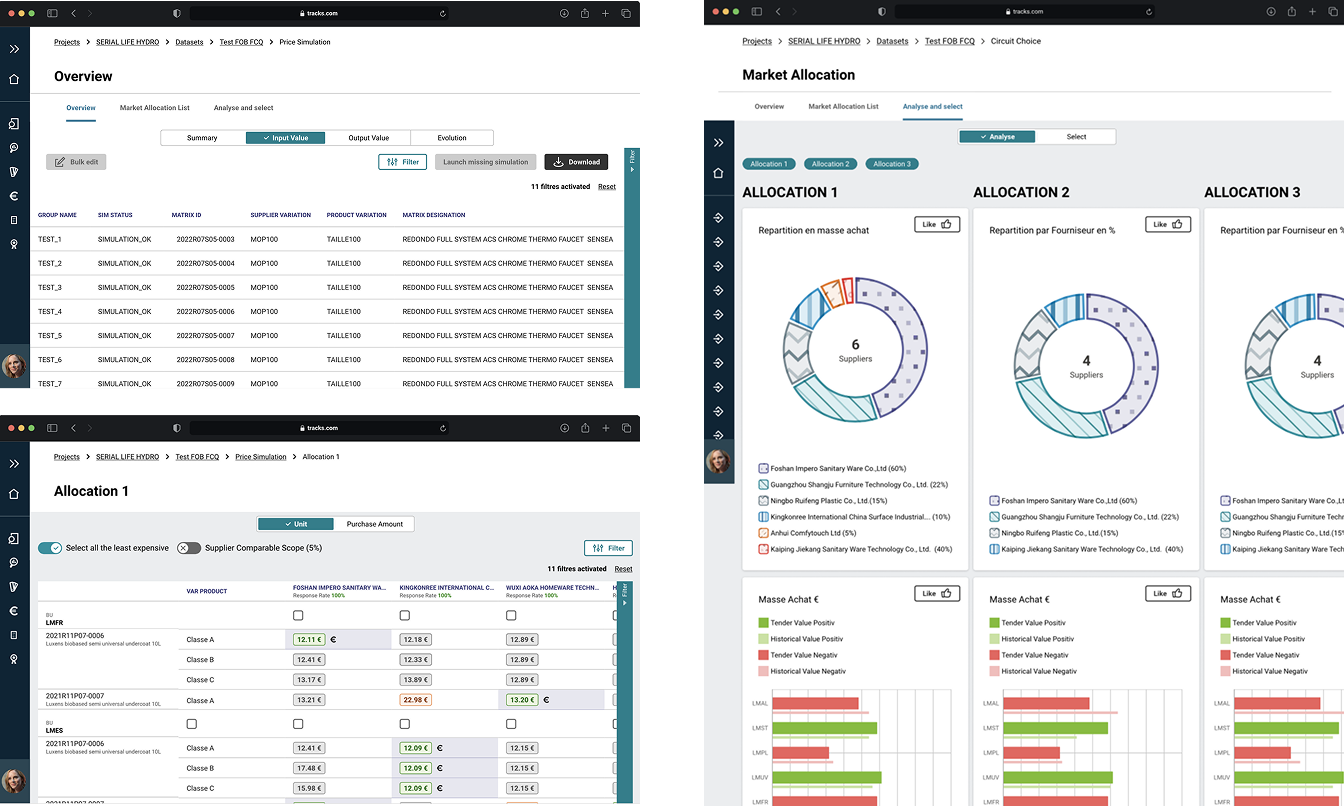Click award ribbon icon in Overview window sidebar
This screenshot has height=807, width=1344.
[x=14, y=244]
